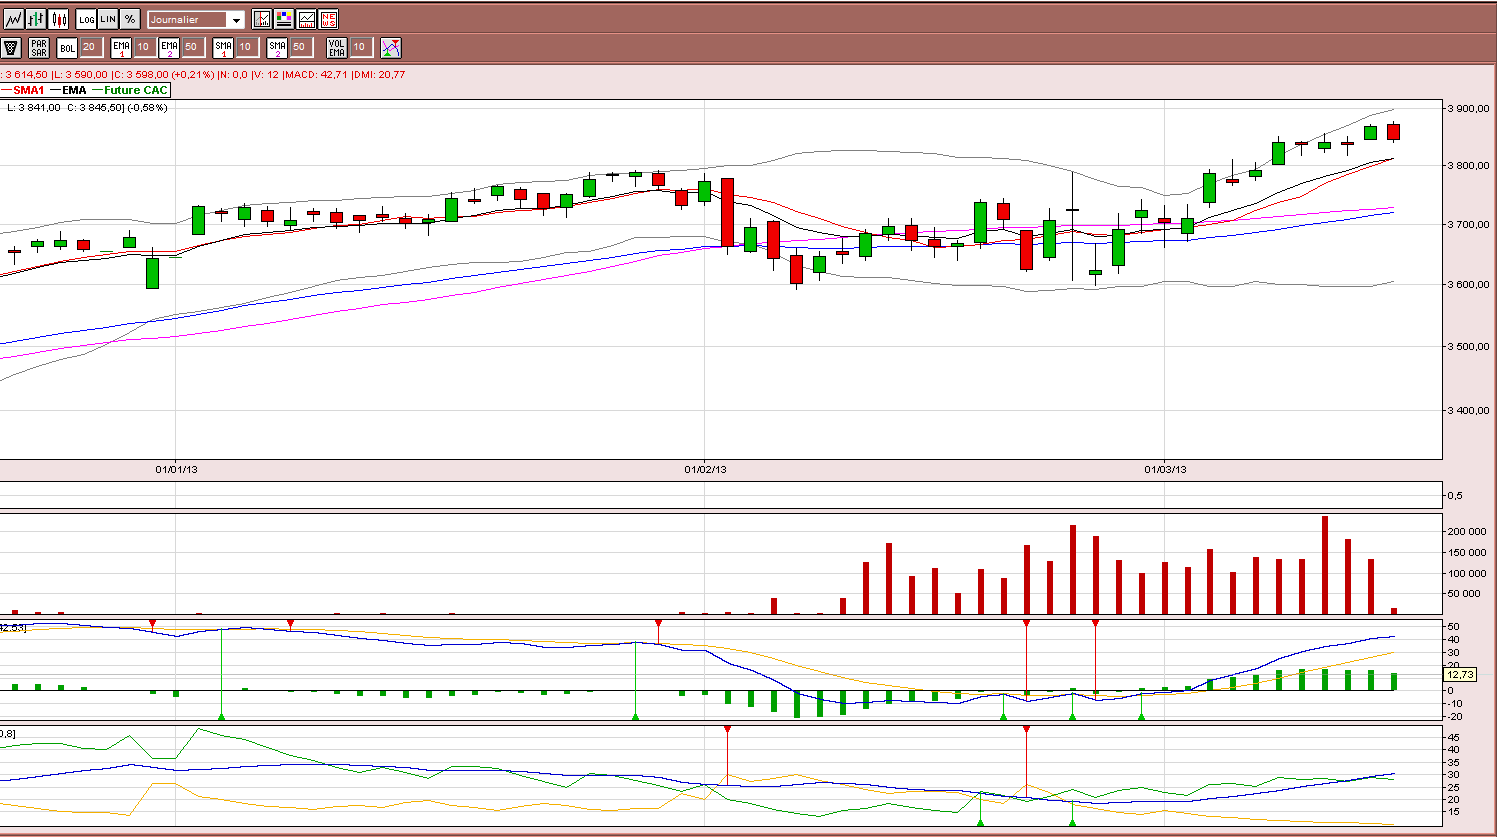Screen dimensions: 1497x837
Task: Edit the EMA 2 period field 50
Action: [x=192, y=47]
